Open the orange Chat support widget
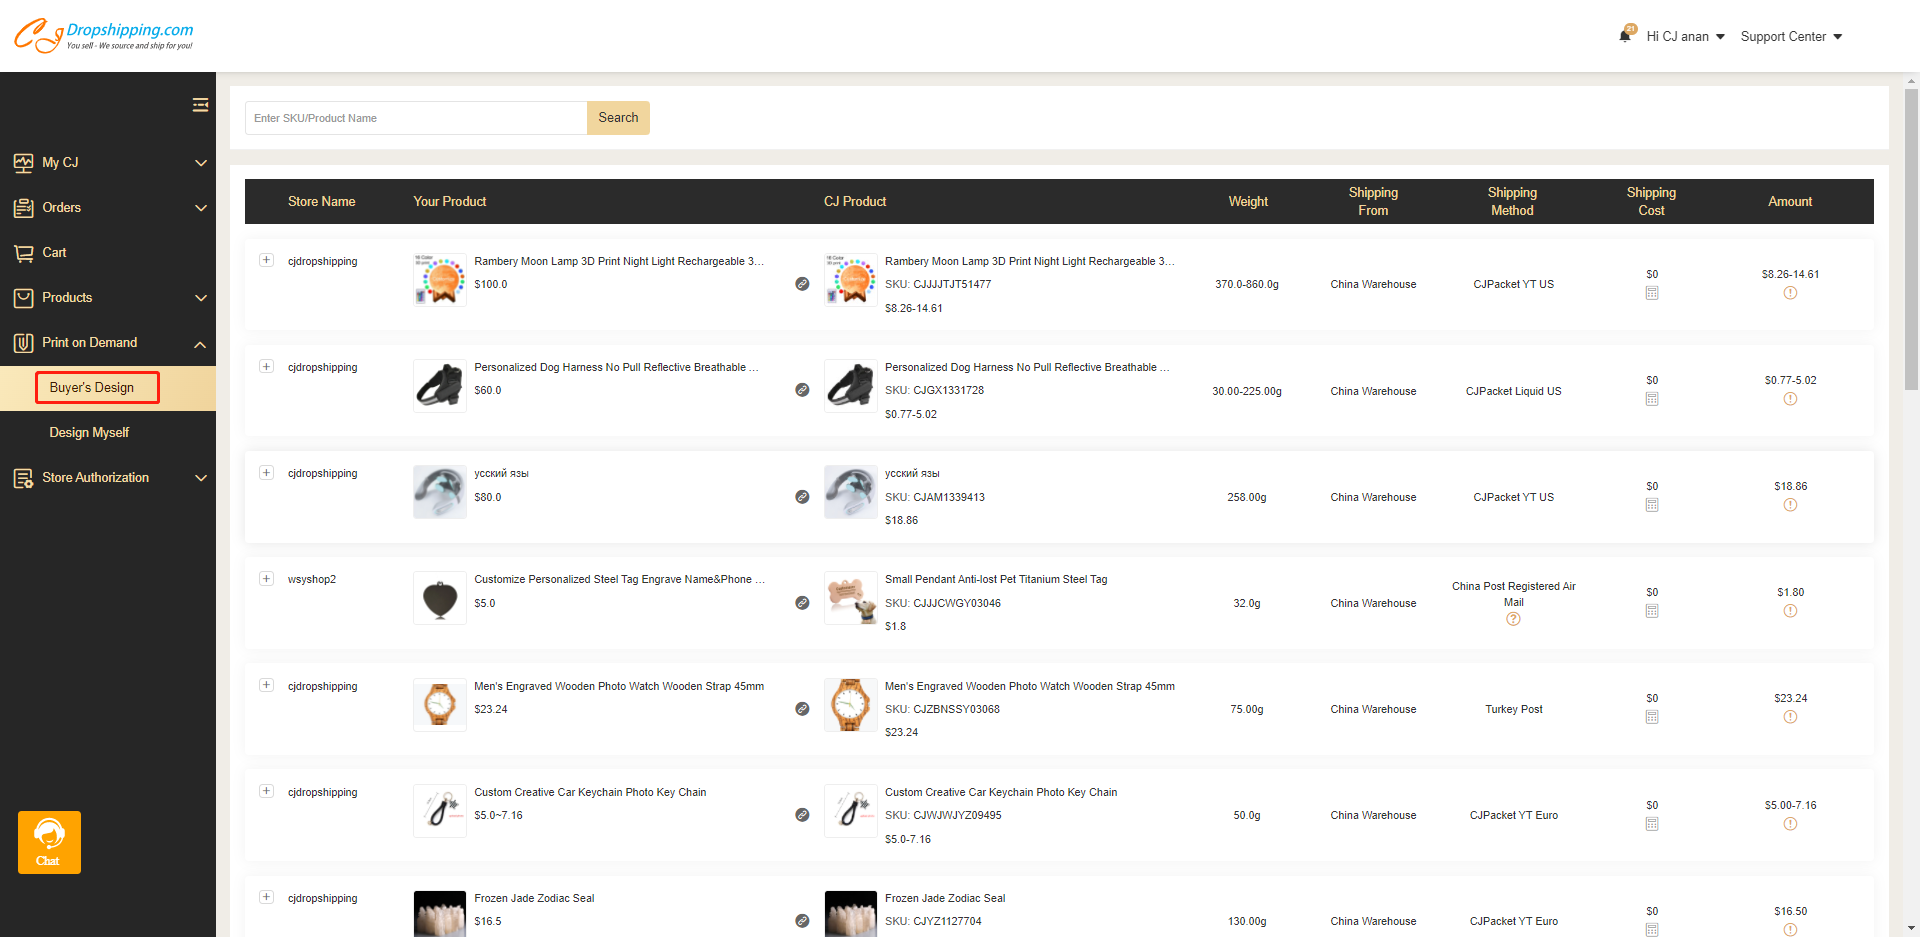Viewport: 1920px width, 937px height. 49,842
